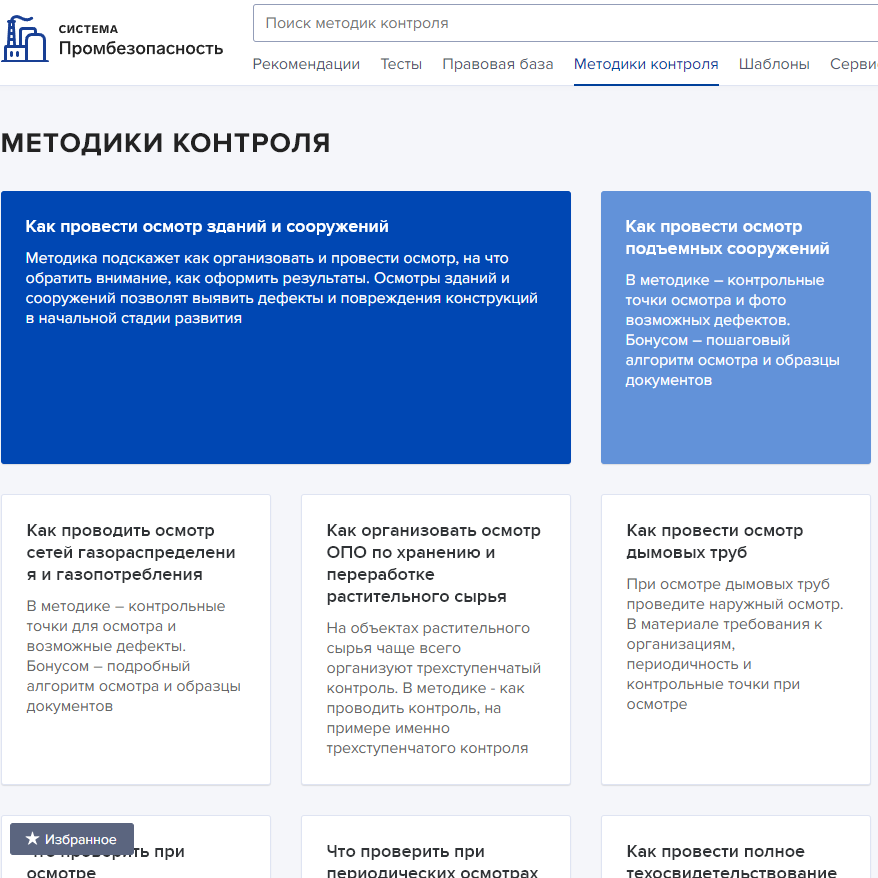The width and height of the screenshot is (878, 878).
Task: Click description 'При осмотре дымовых труб проведите'
Action: coord(735,644)
